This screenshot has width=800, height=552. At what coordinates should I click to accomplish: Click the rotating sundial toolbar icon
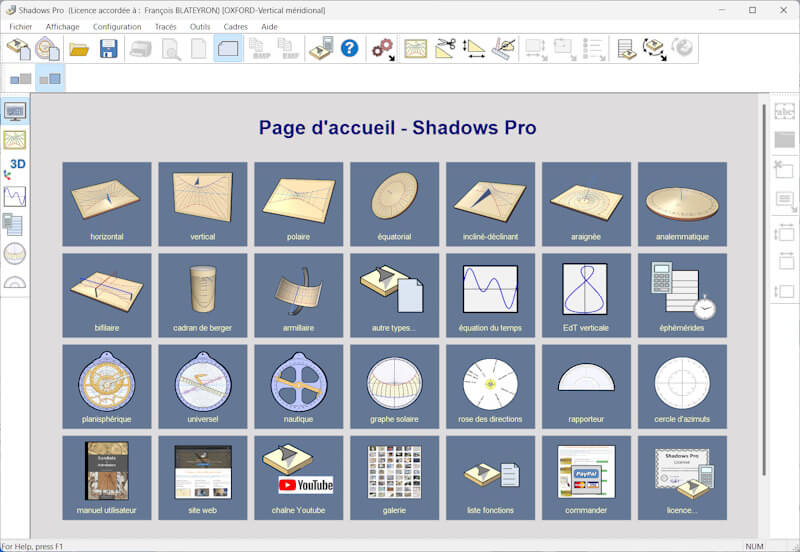point(655,49)
